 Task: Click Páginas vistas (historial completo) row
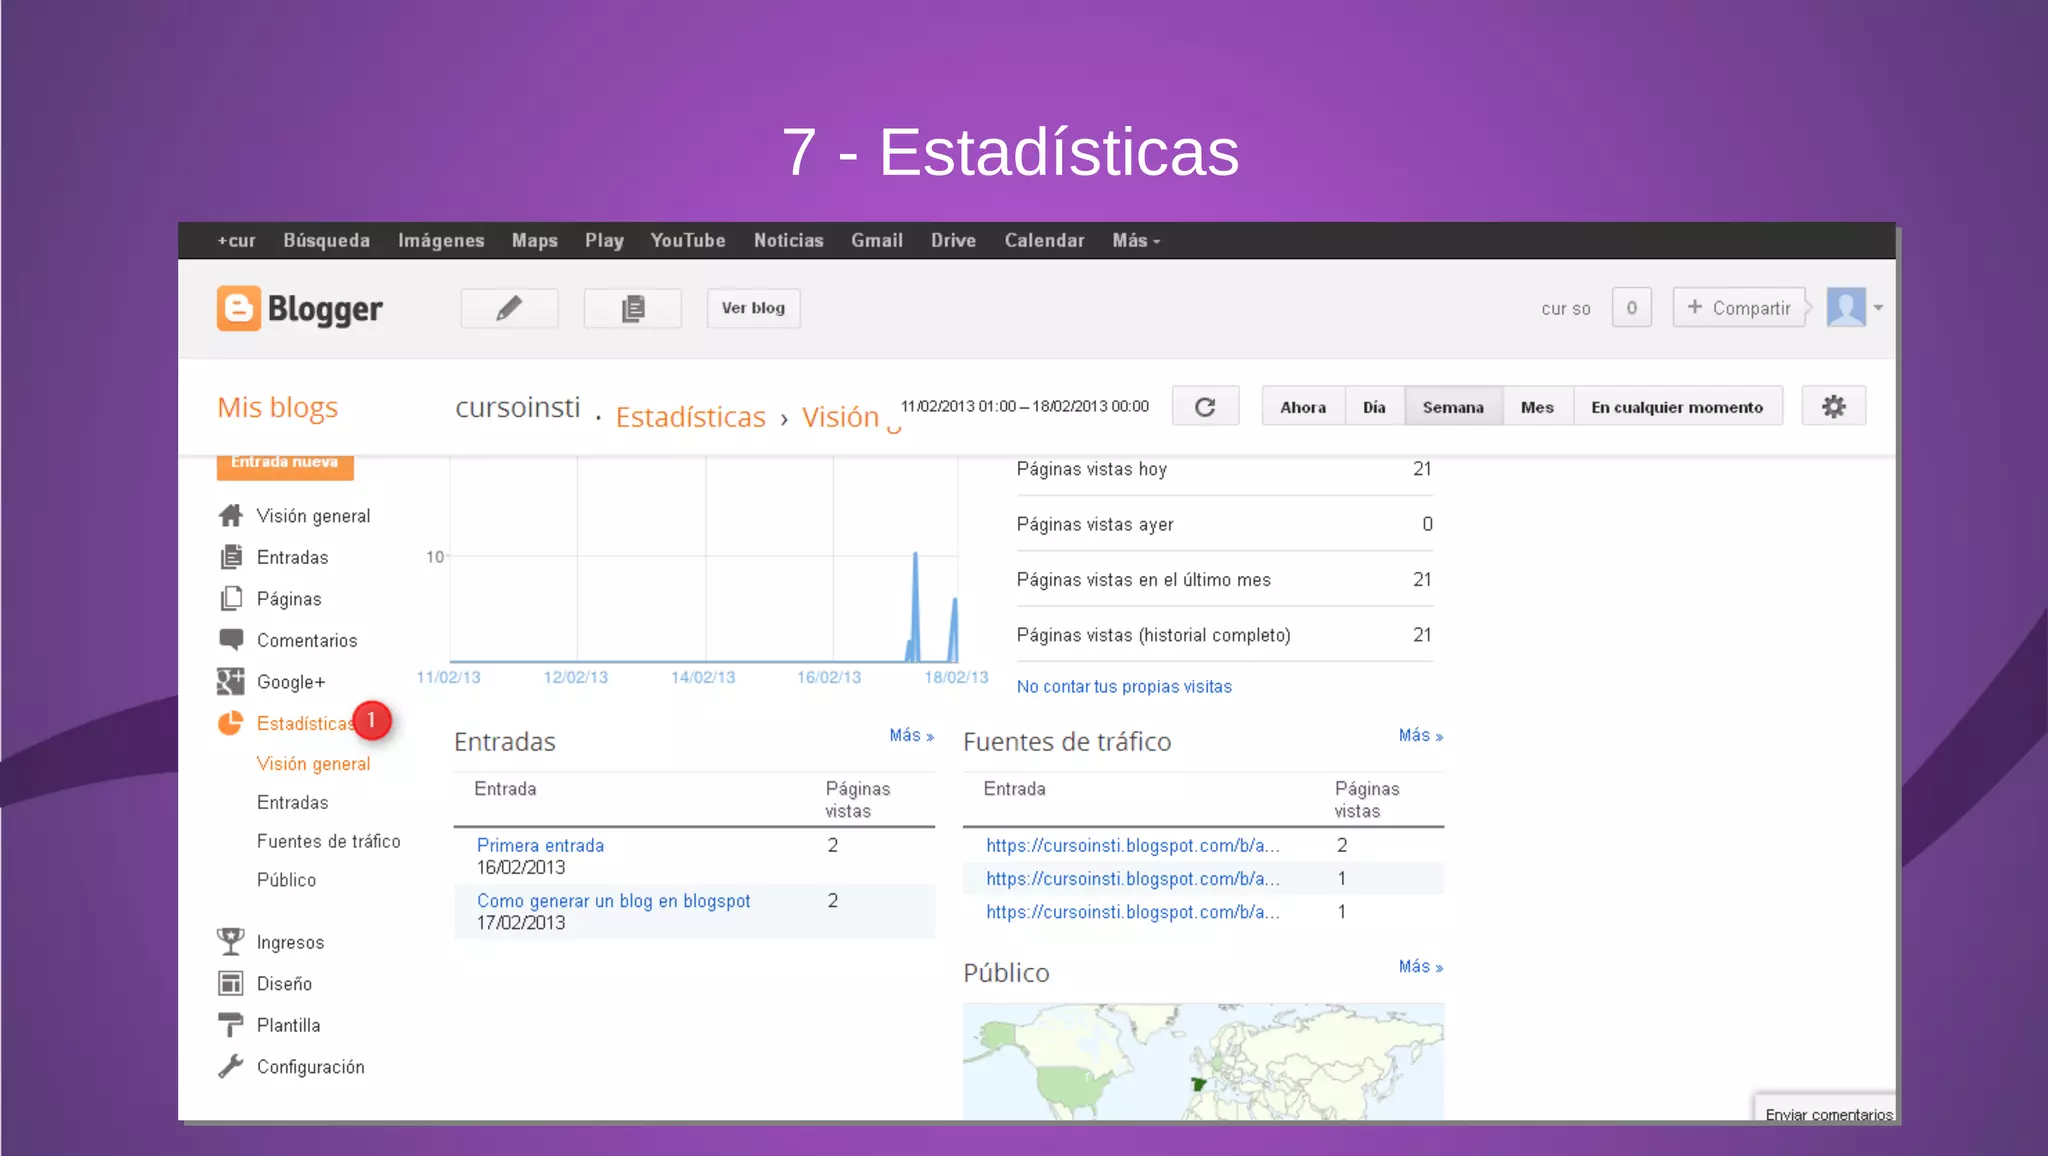pos(1224,635)
